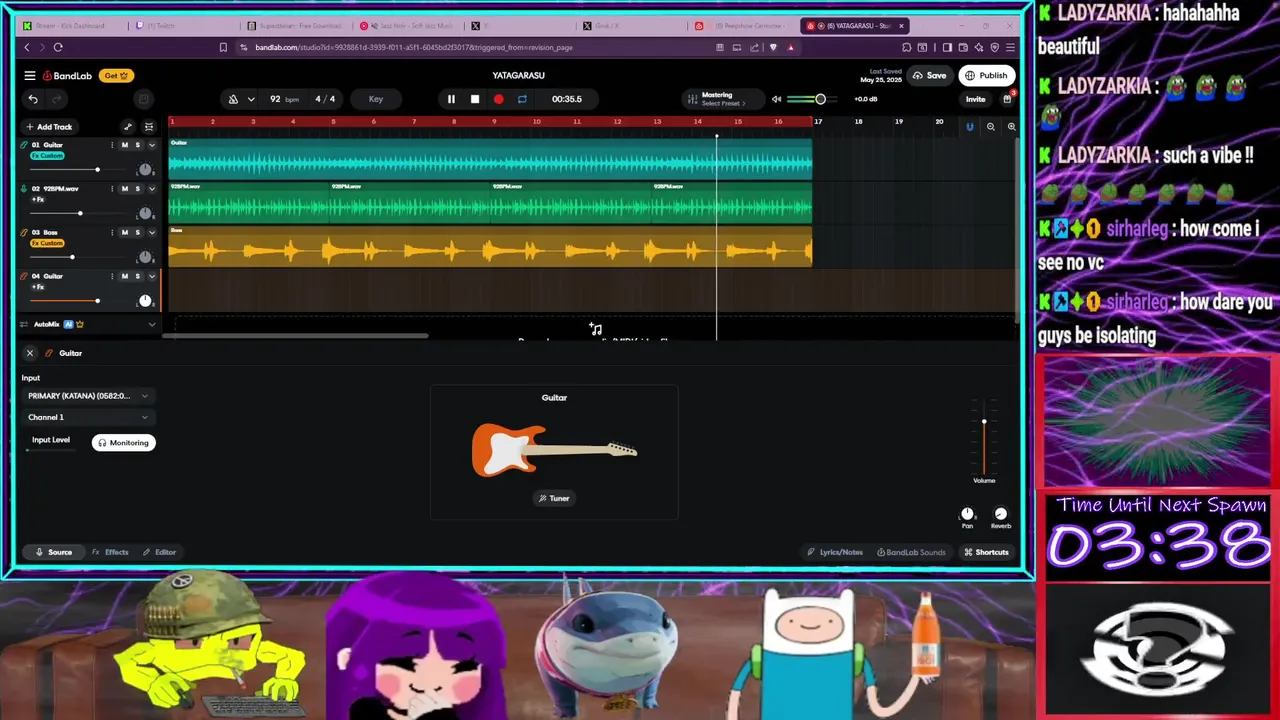Viewport: 1280px width, 720px height.
Task: Toggle the magnet snap-to-grid icon
Action: tap(969, 127)
